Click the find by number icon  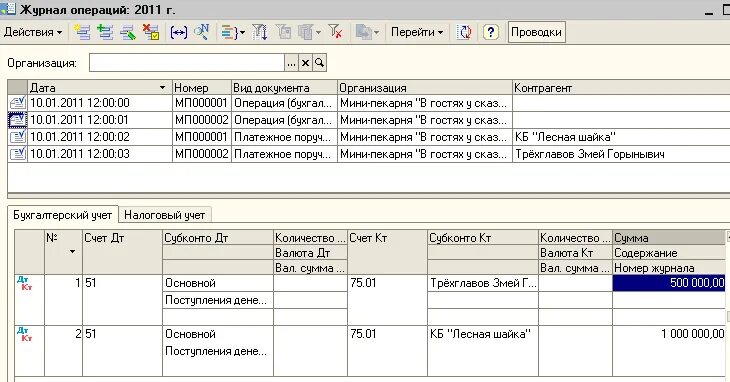pos(202,32)
